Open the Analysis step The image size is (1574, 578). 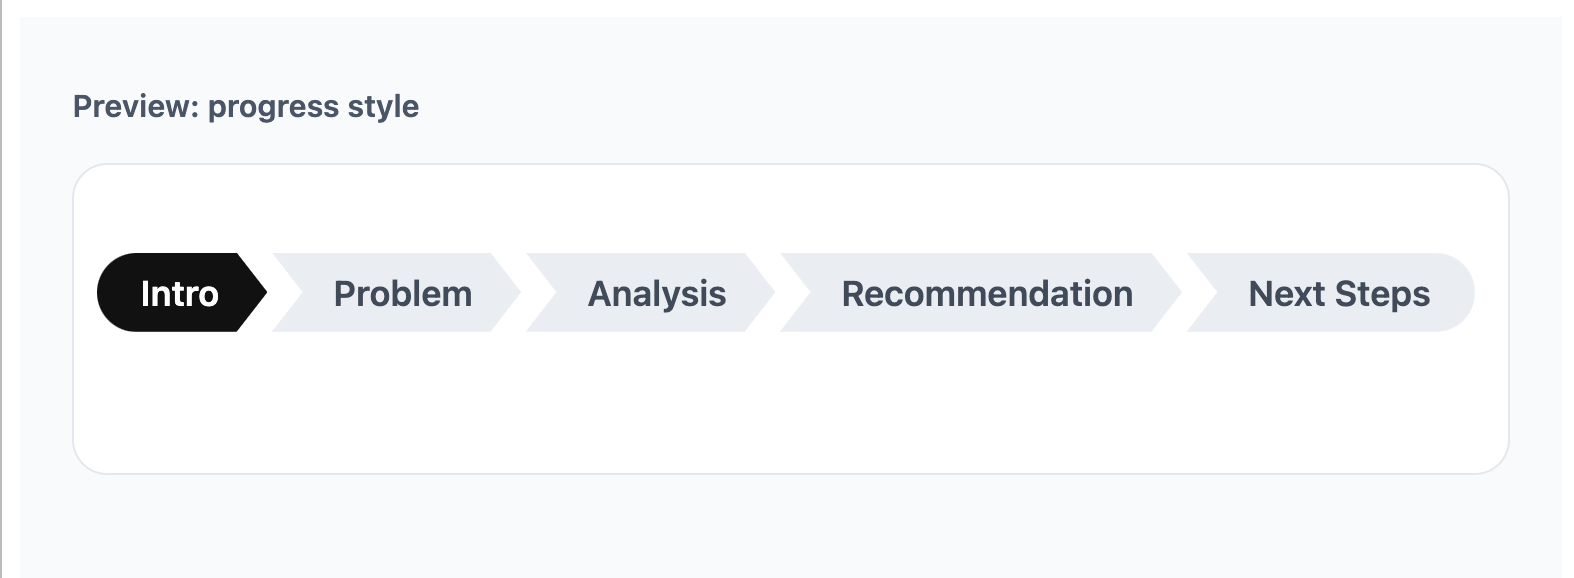[x=656, y=293]
